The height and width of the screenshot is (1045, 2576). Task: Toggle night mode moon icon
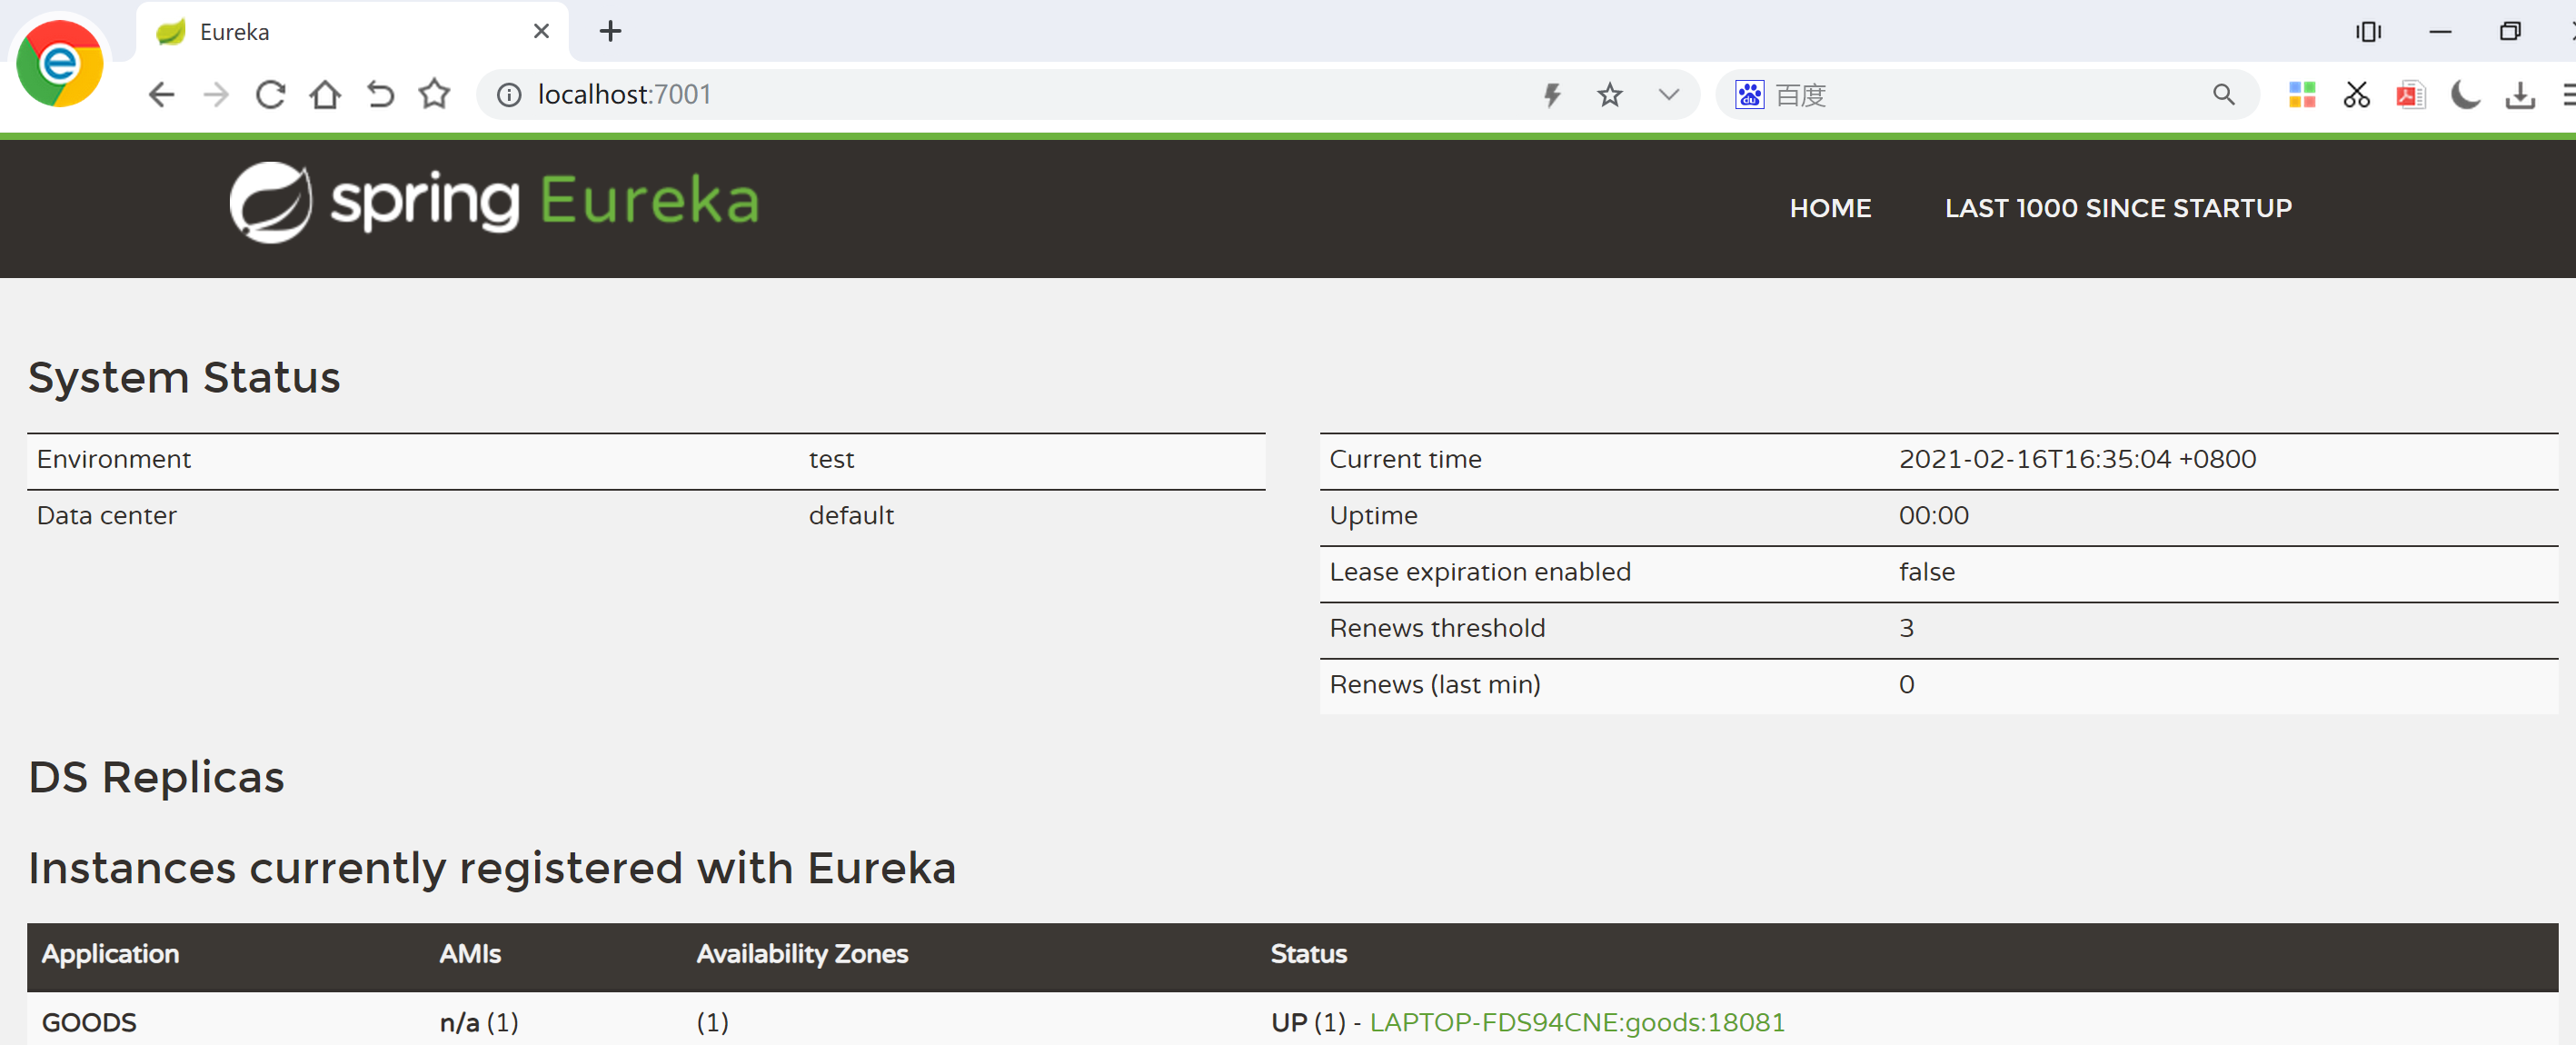(2465, 95)
